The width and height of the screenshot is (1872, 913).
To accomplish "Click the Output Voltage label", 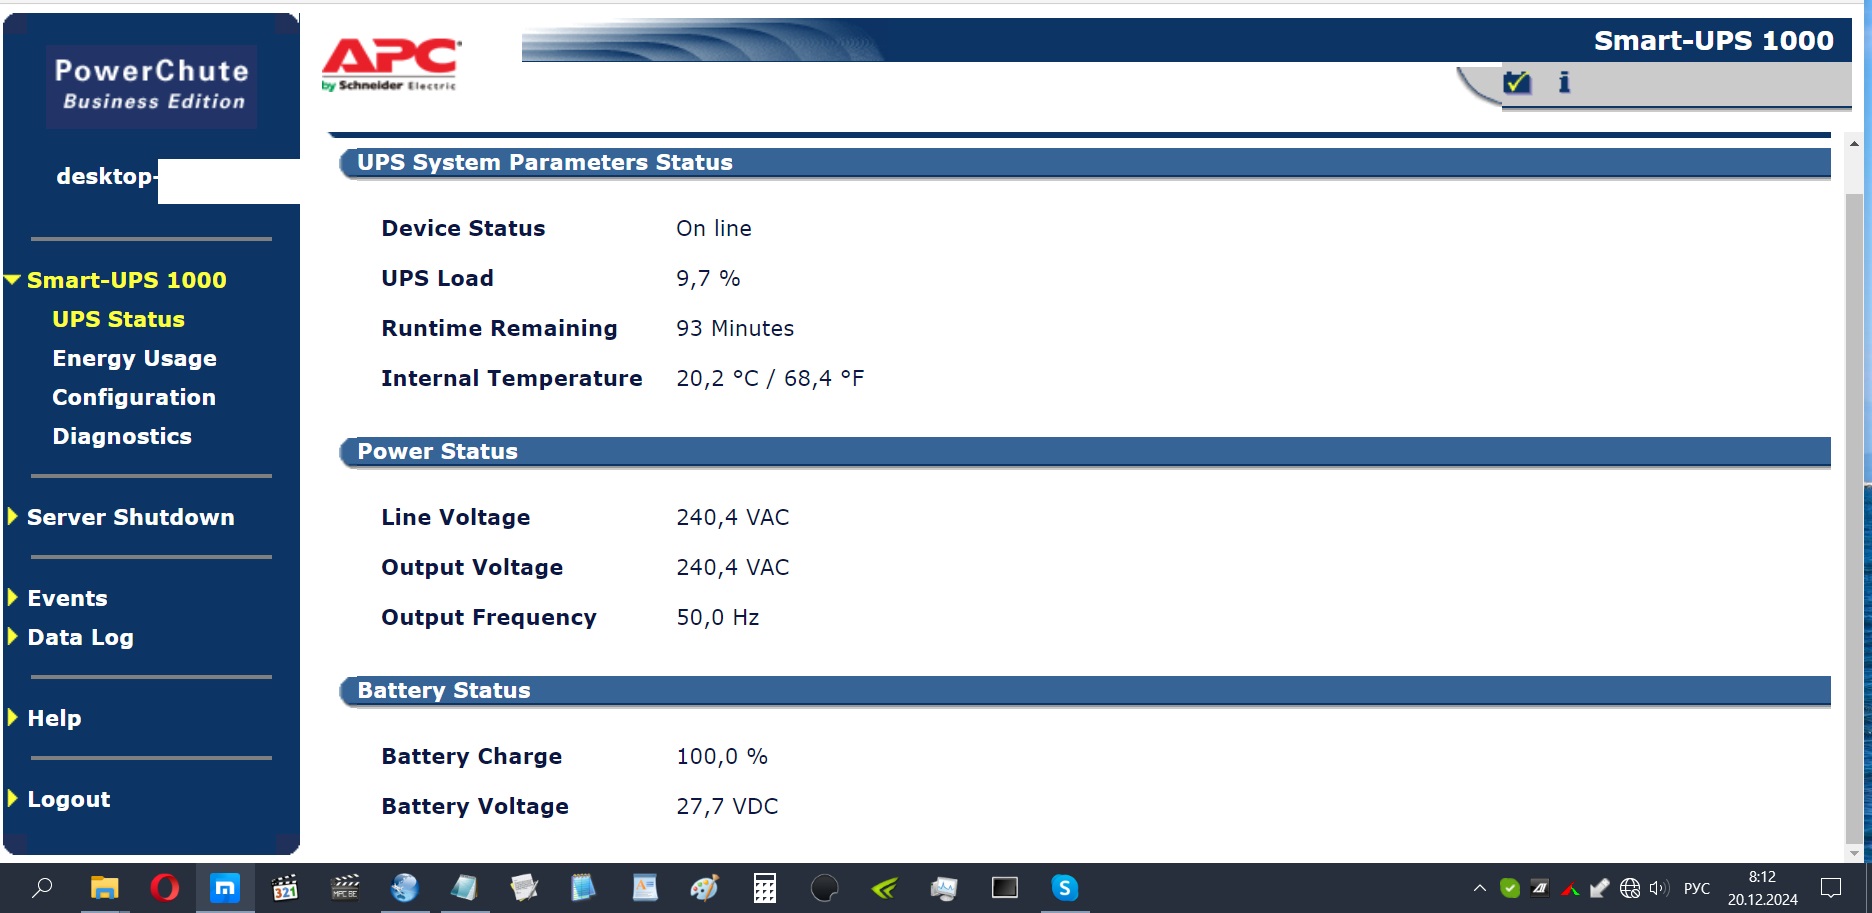I will pos(472,567).
